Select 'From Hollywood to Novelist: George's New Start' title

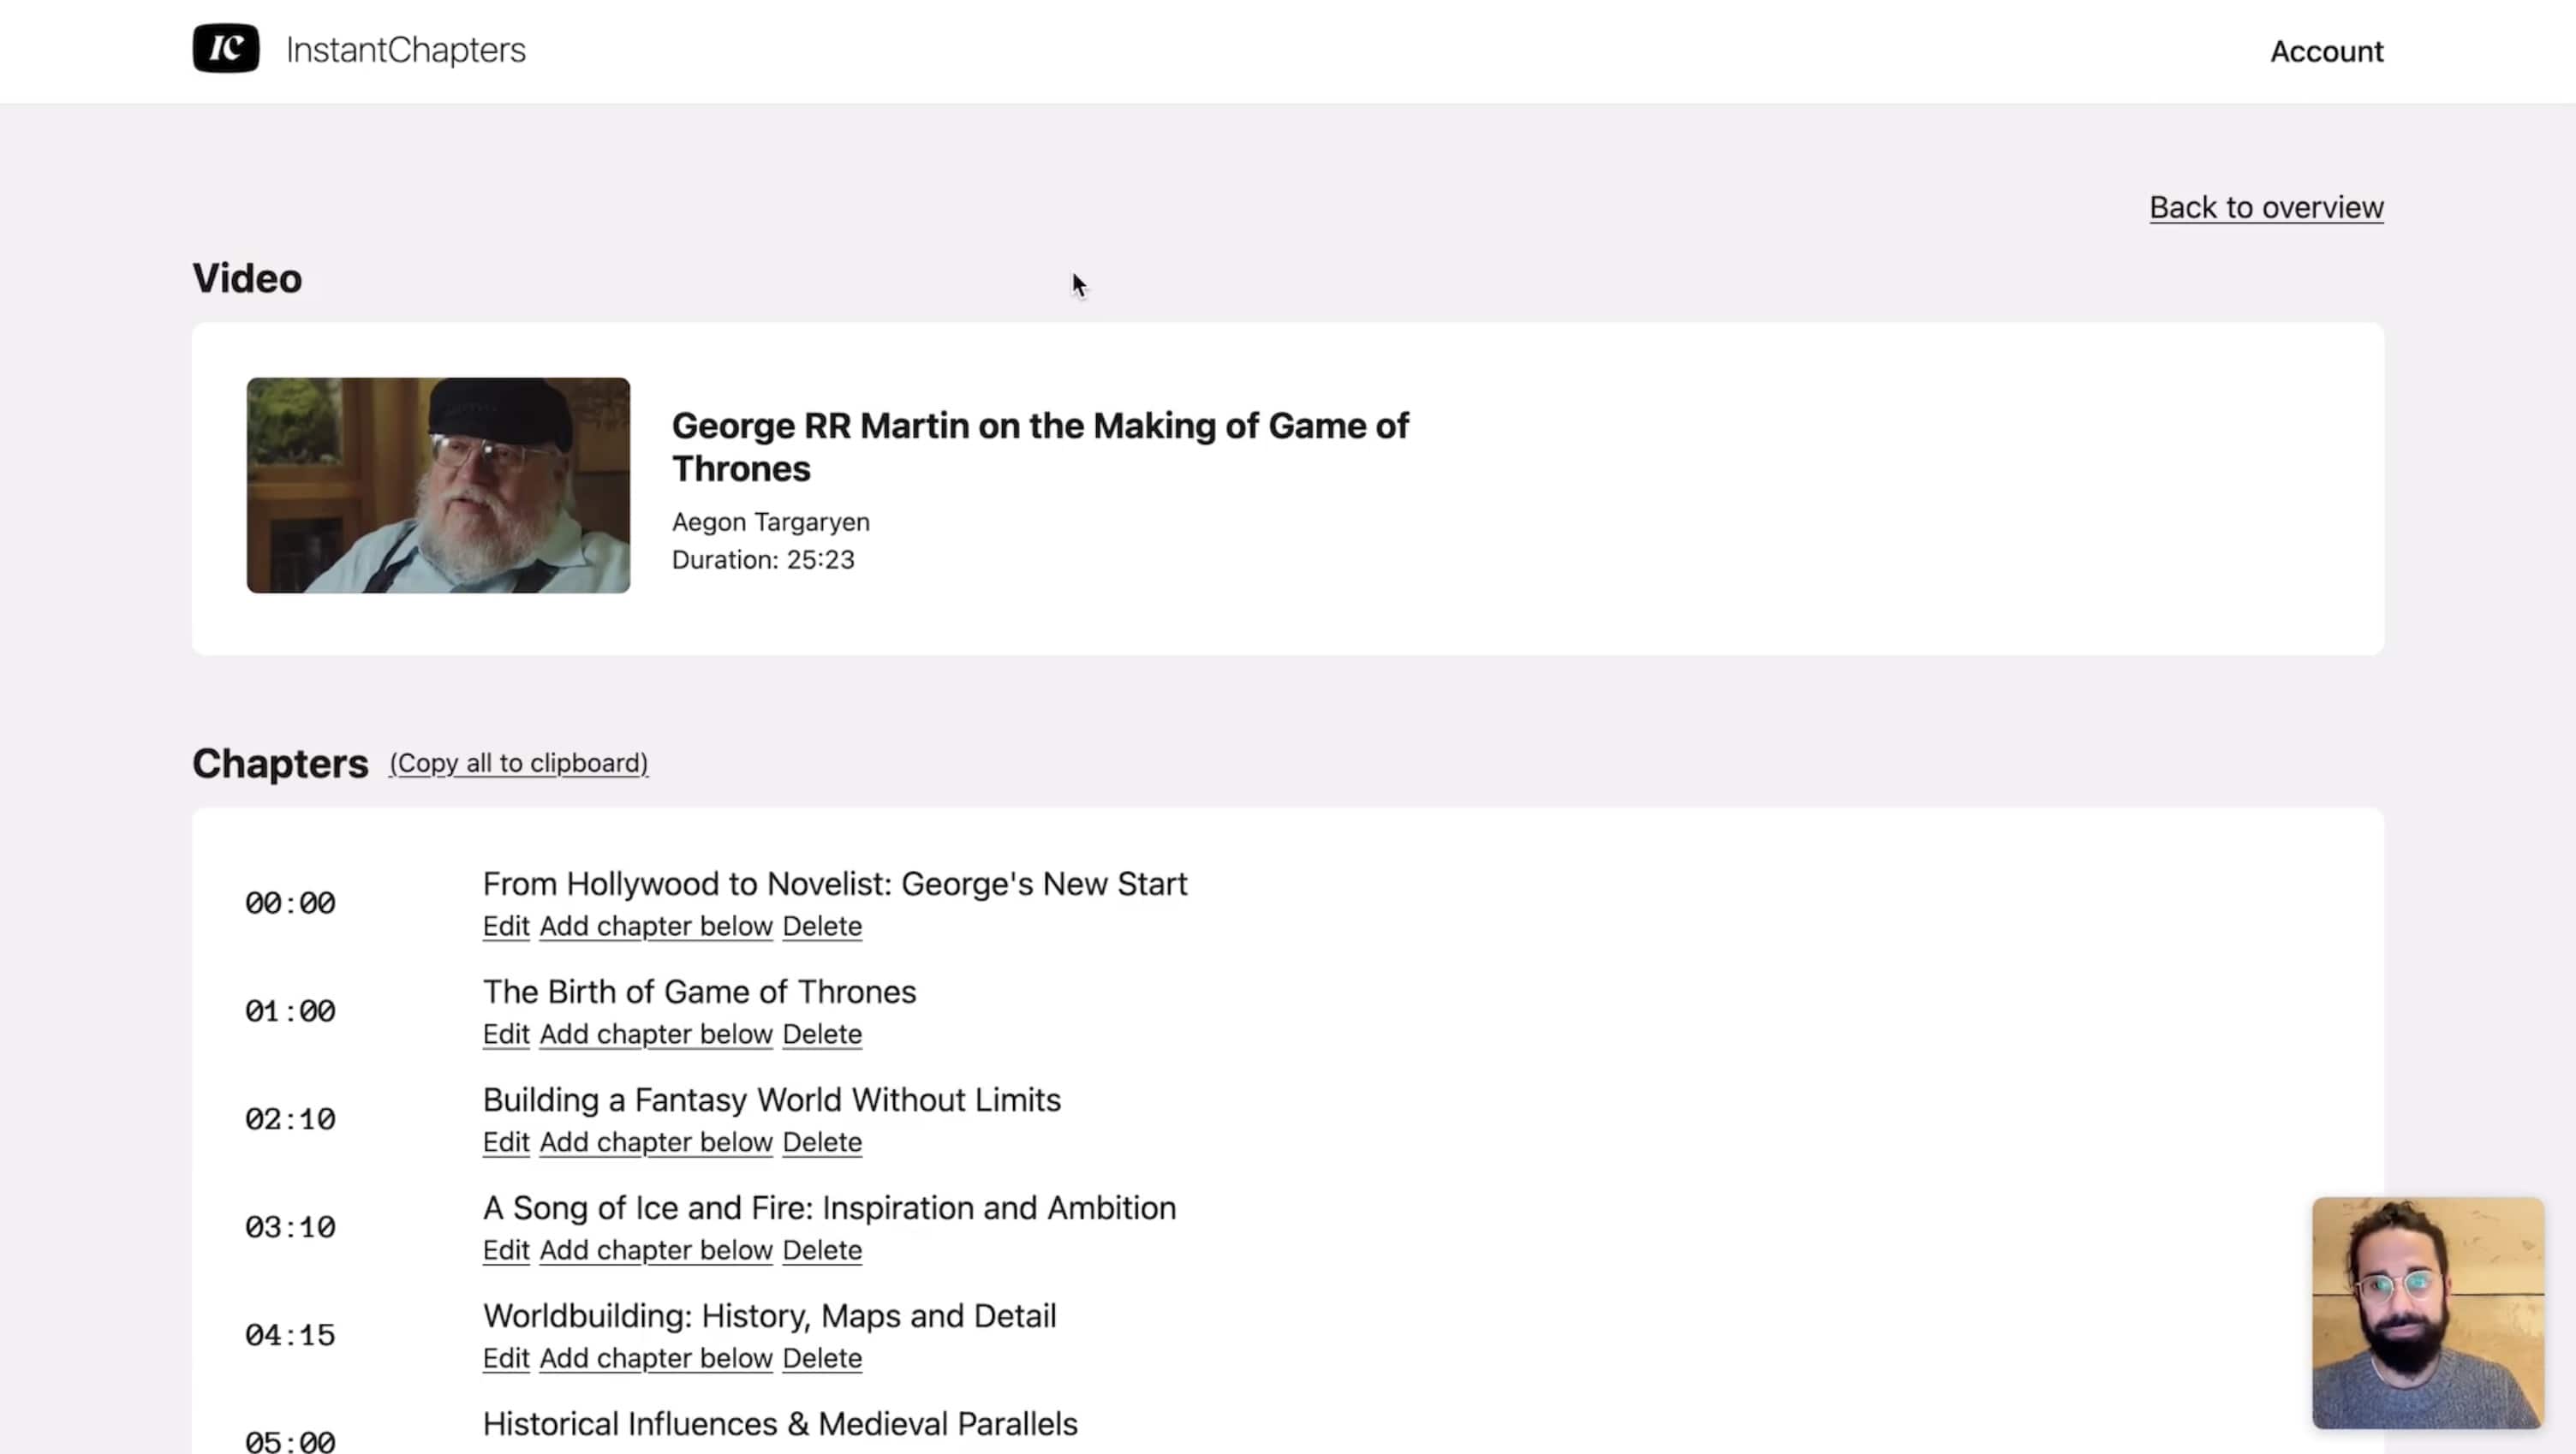(x=835, y=884)
